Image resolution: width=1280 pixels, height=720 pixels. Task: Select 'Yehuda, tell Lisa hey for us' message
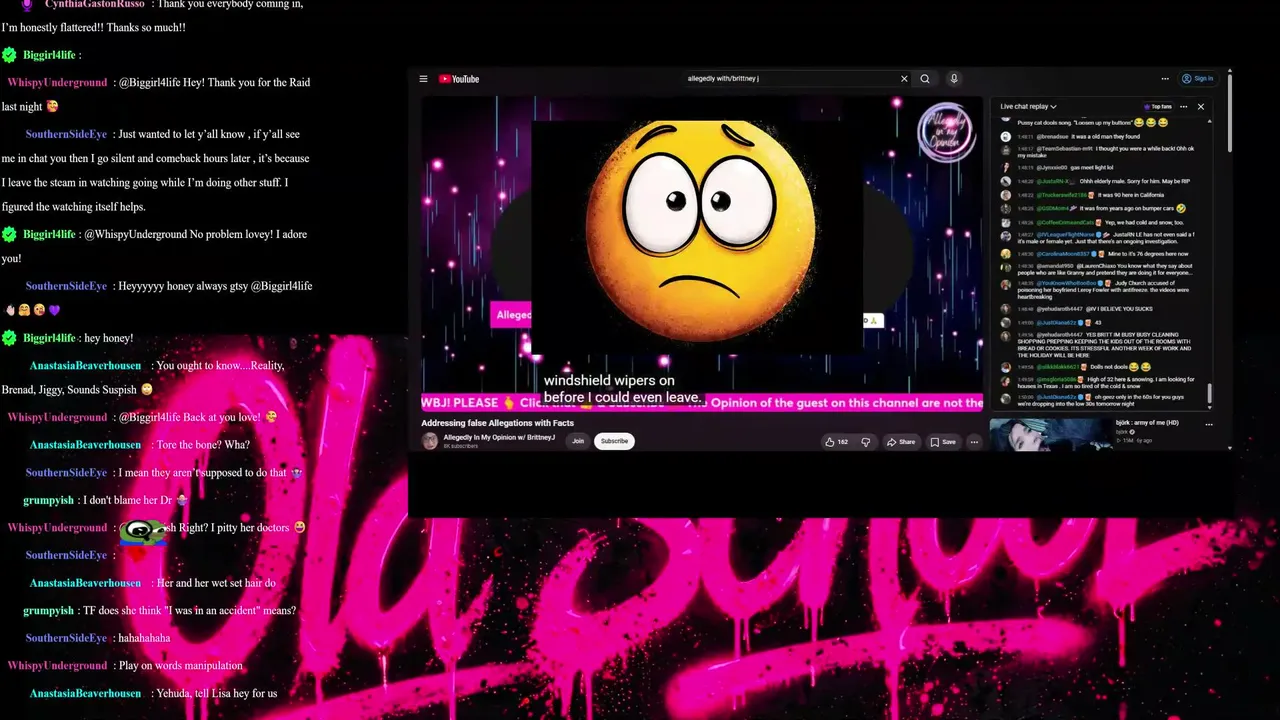pos(216,693)
